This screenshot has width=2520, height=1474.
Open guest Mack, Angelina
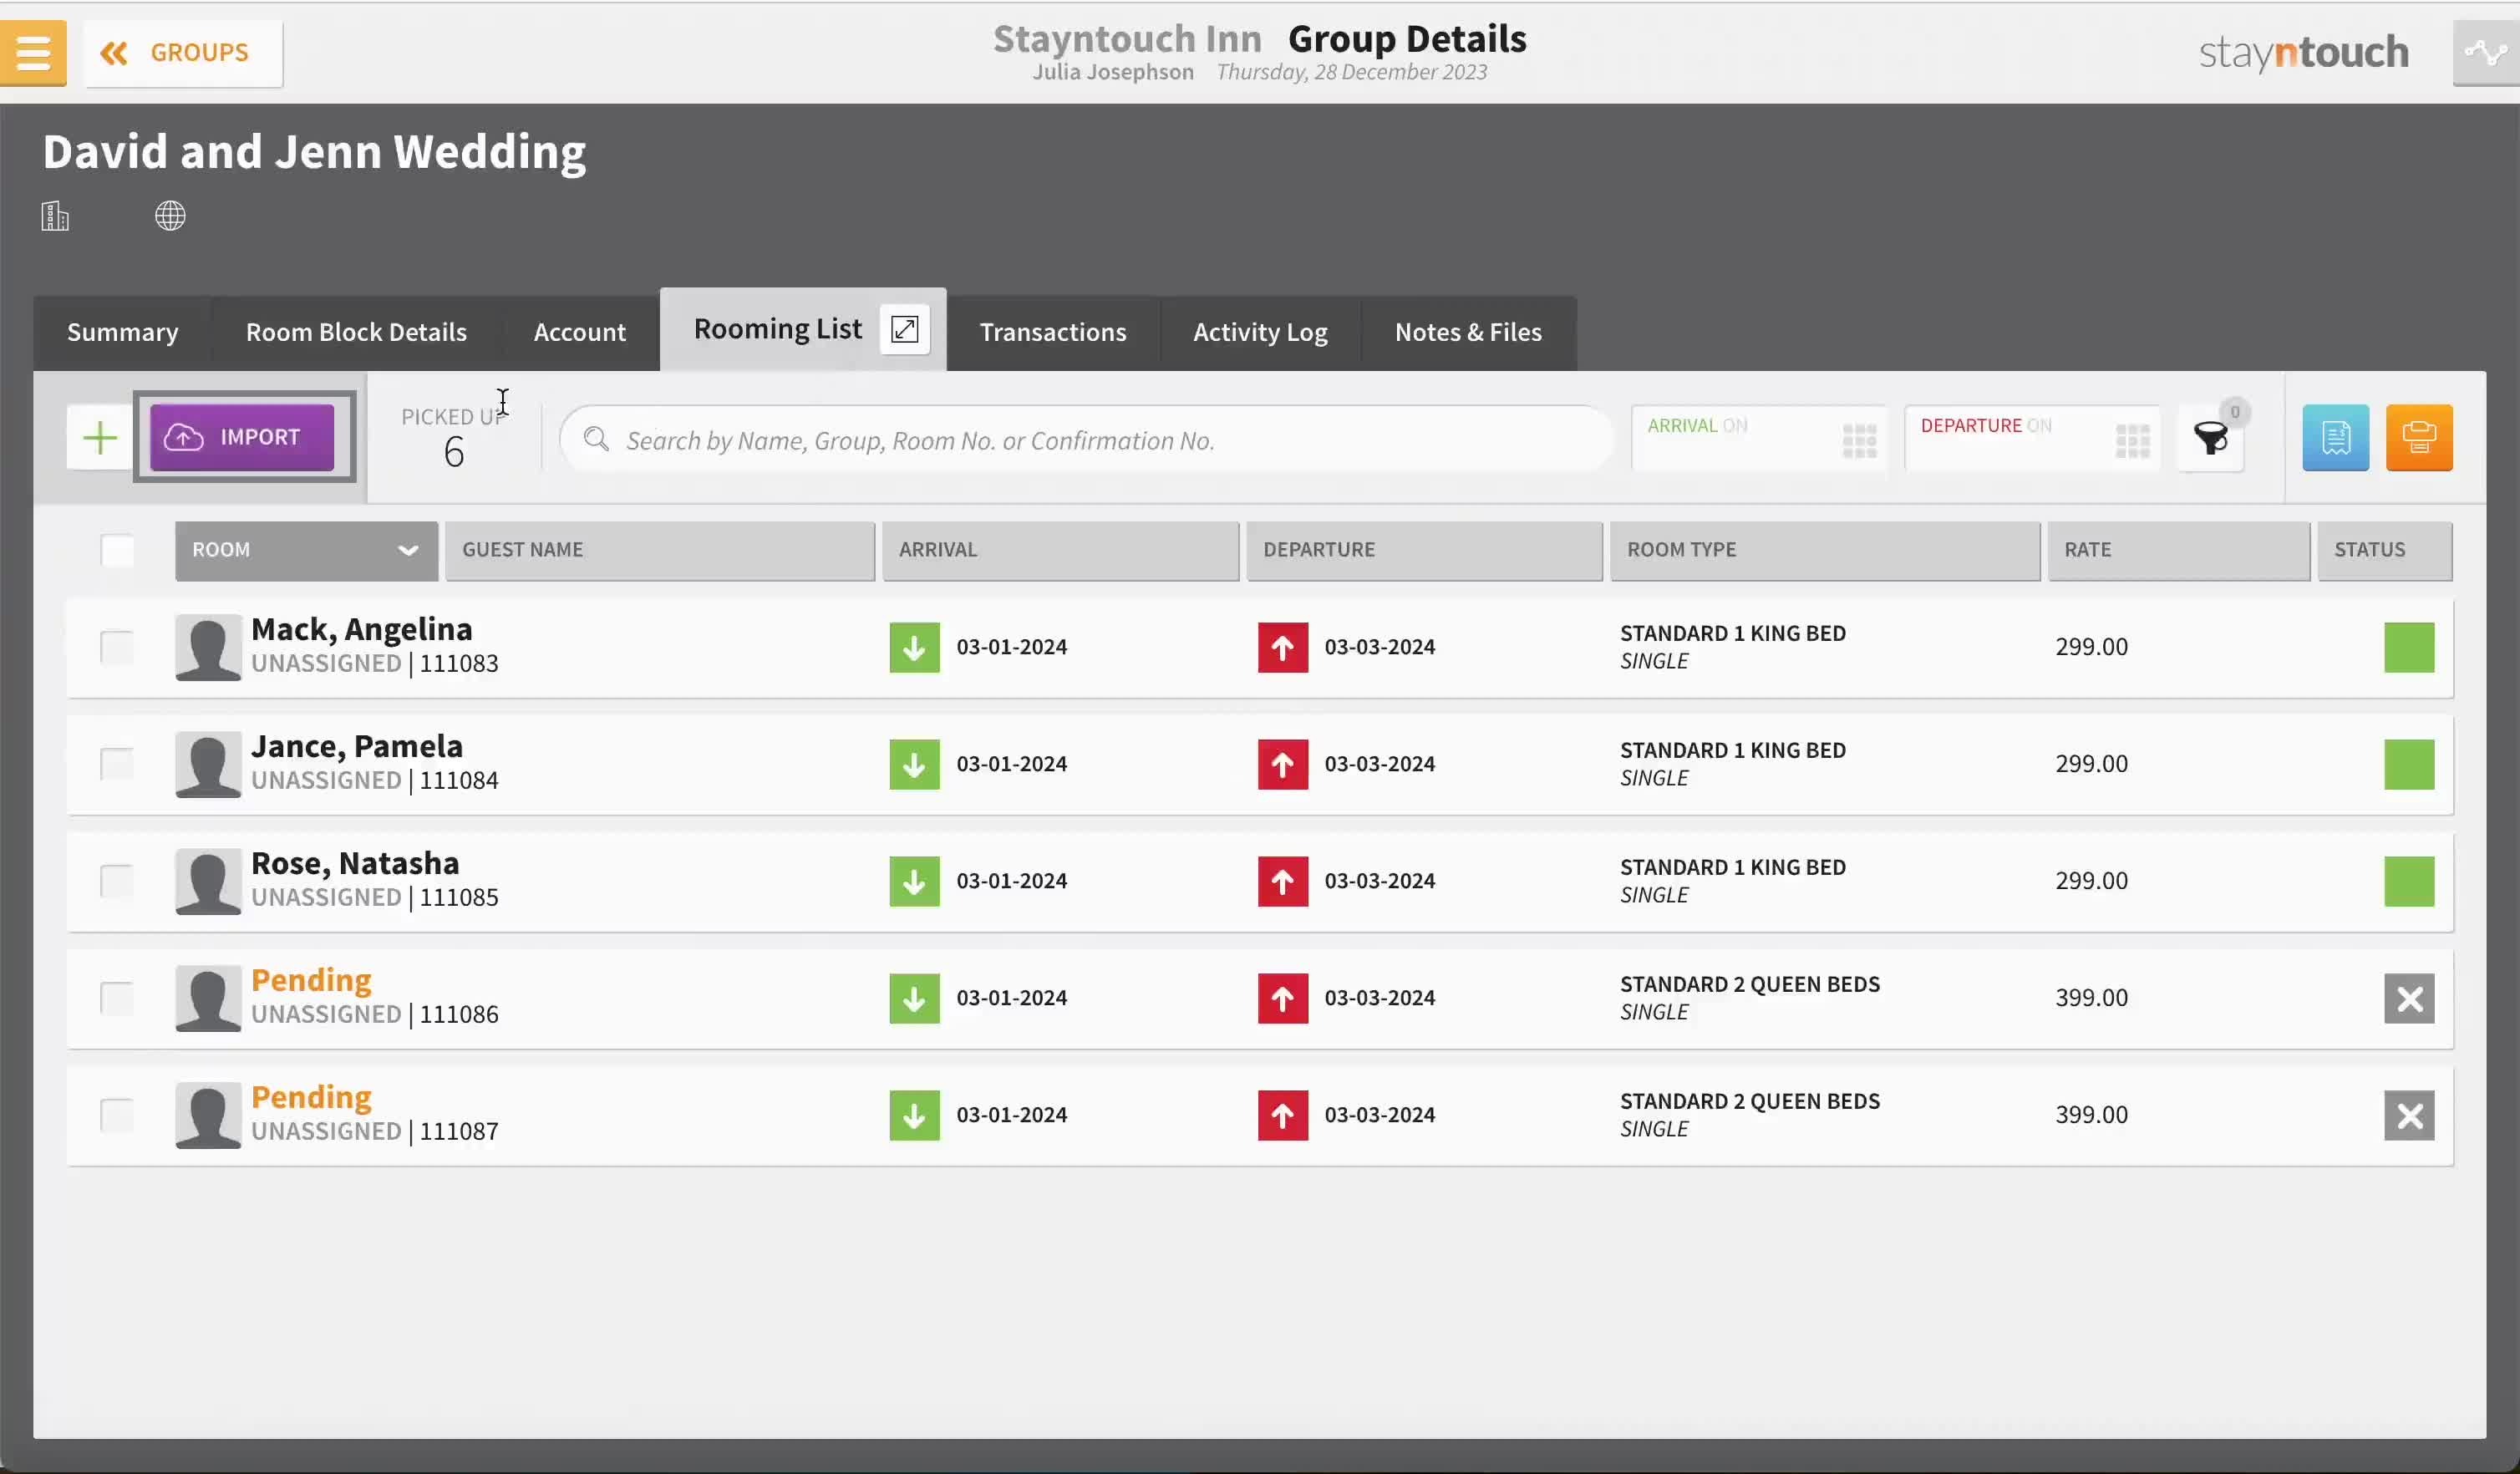[x=361, y=629]
